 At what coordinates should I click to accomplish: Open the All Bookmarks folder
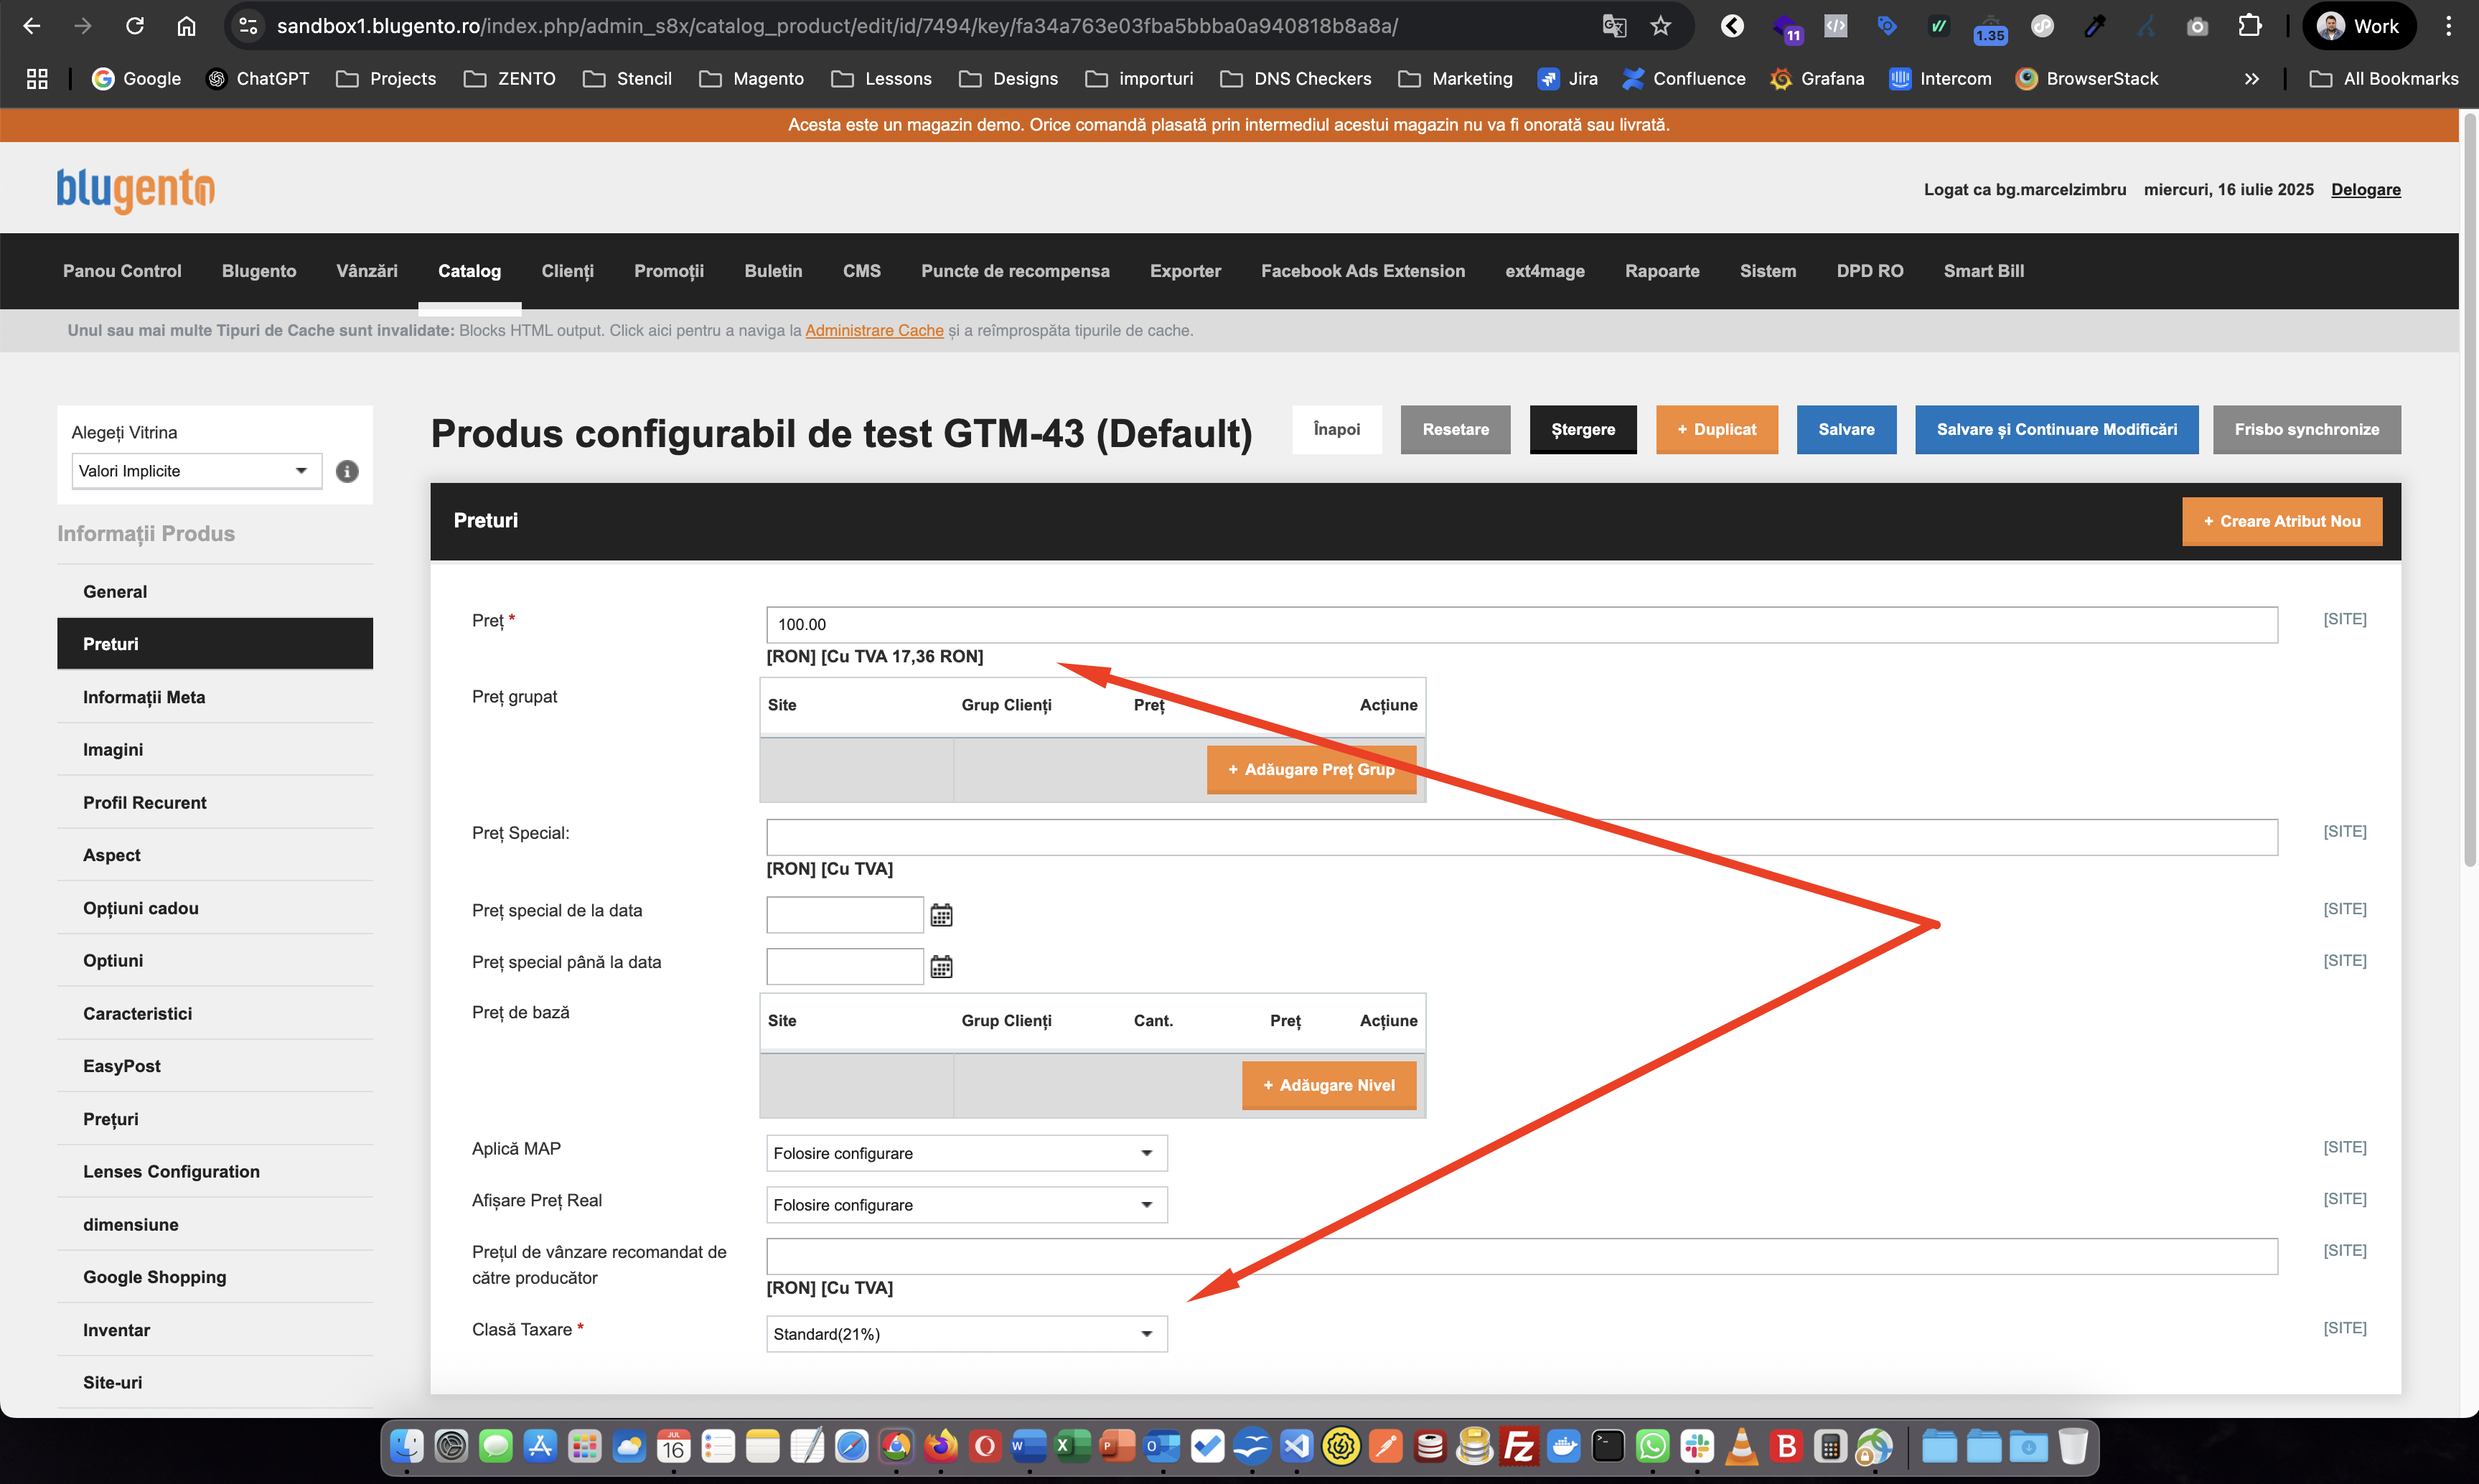click(2384, 79)
